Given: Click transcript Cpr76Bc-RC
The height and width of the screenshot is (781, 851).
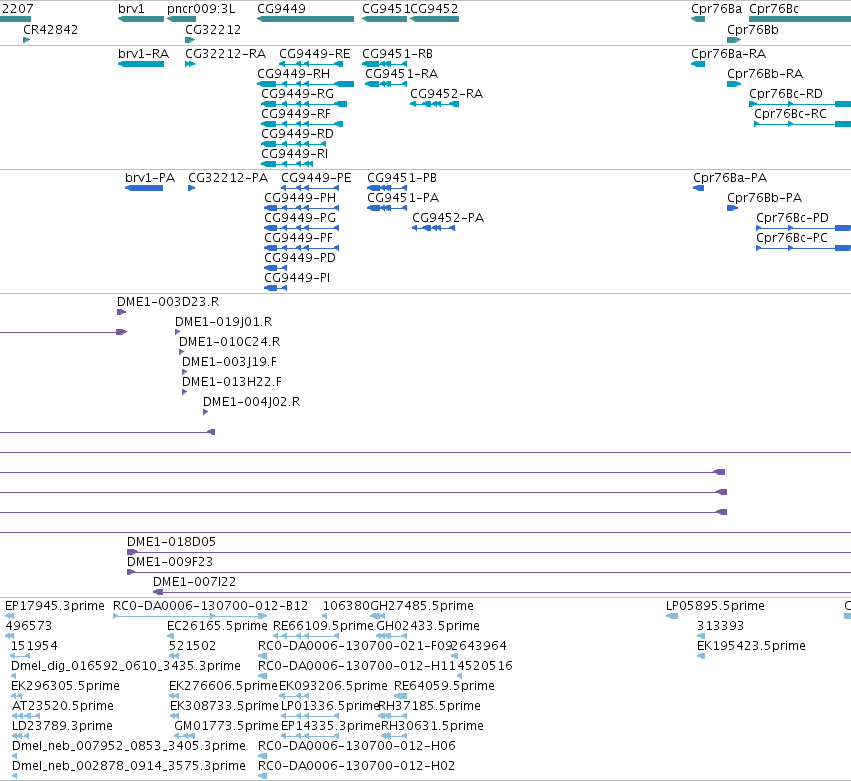Looking at the screenshot, I should pyautogui.click(x=790, y=114).
